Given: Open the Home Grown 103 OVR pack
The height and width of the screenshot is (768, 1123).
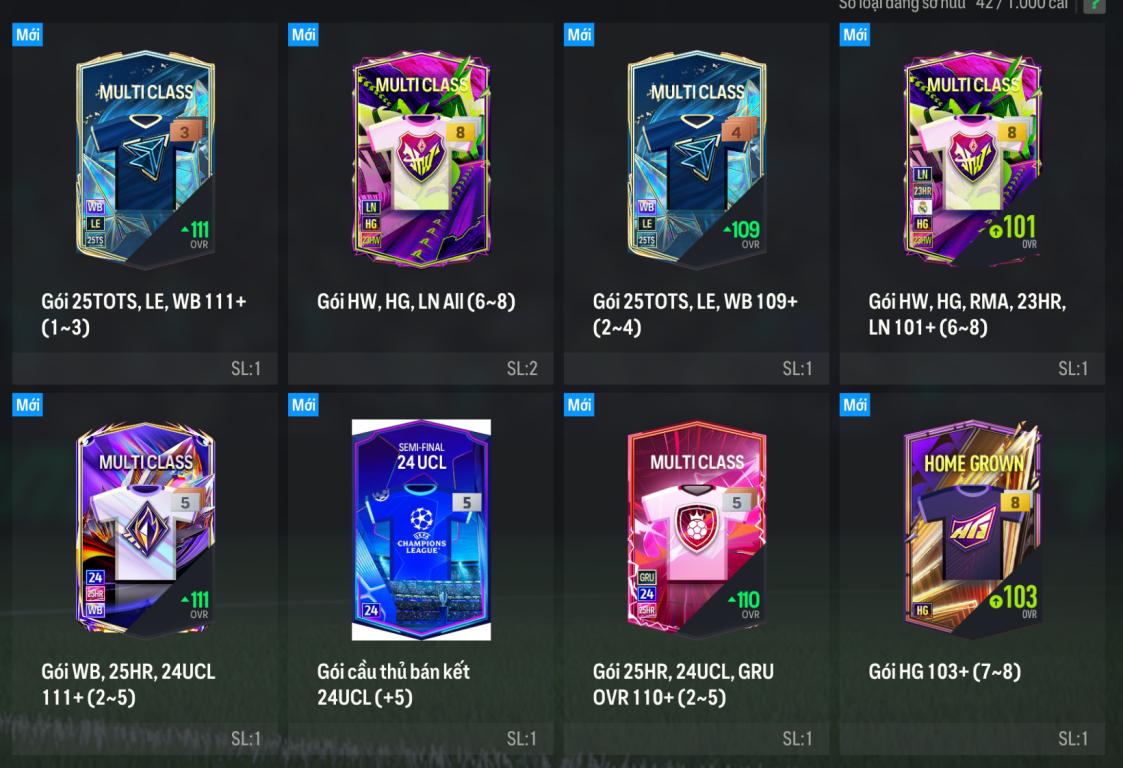Looking at the screenshot, I should (972, 573).
